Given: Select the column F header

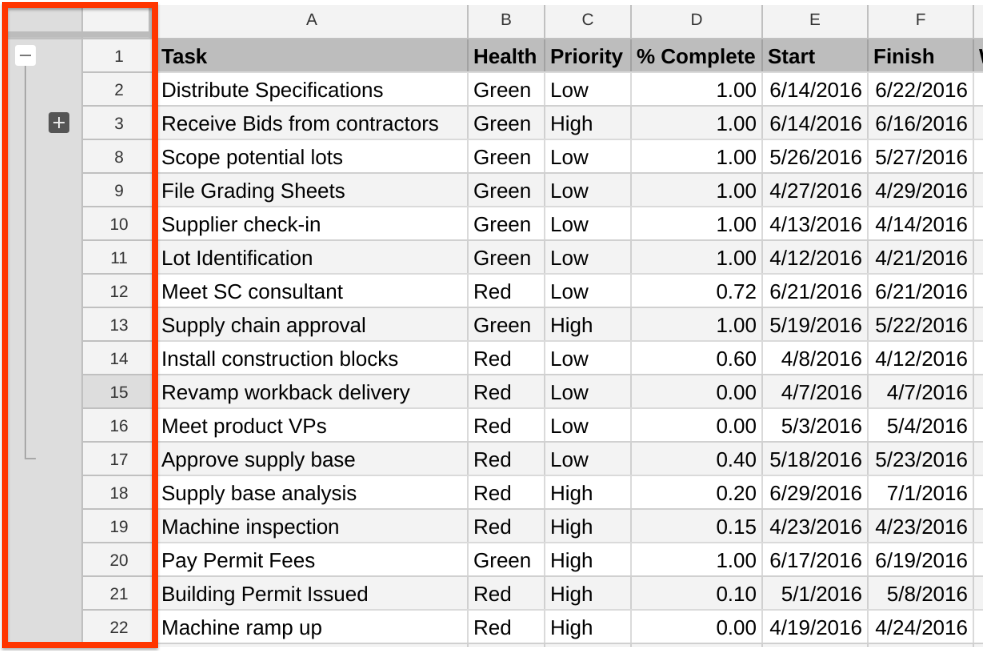Looking at the screenshot, I should pos(921,21).
